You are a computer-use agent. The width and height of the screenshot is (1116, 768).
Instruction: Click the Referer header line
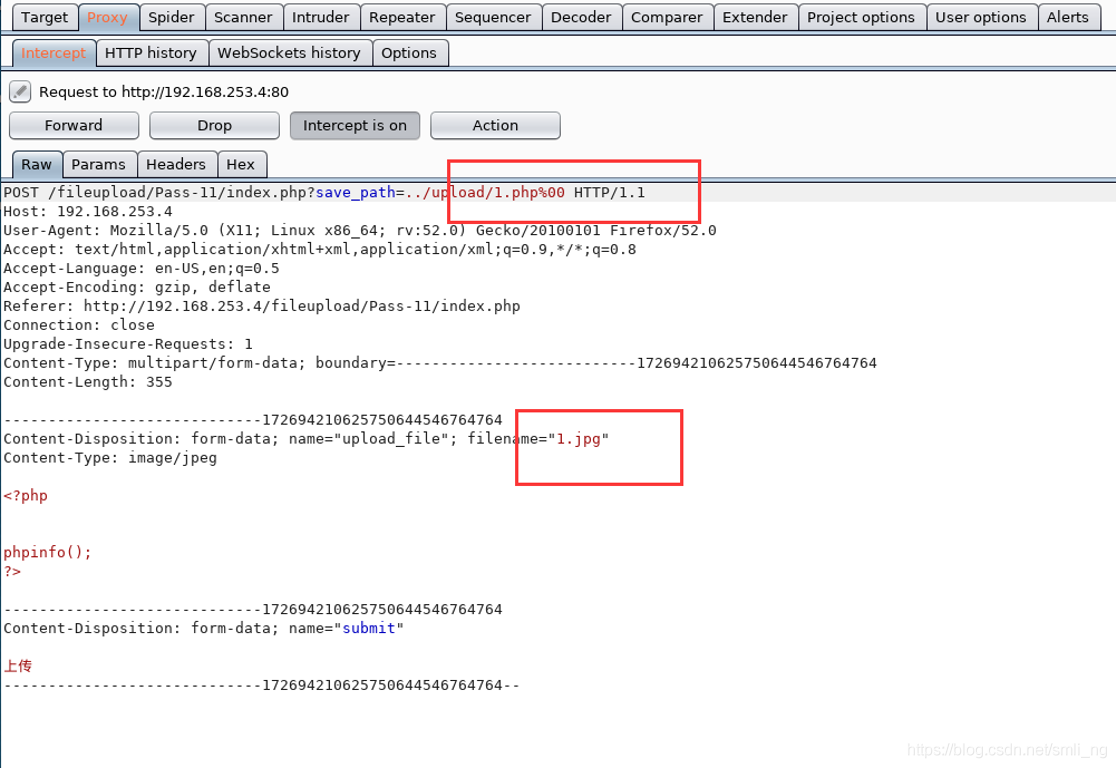coord(261,306)
